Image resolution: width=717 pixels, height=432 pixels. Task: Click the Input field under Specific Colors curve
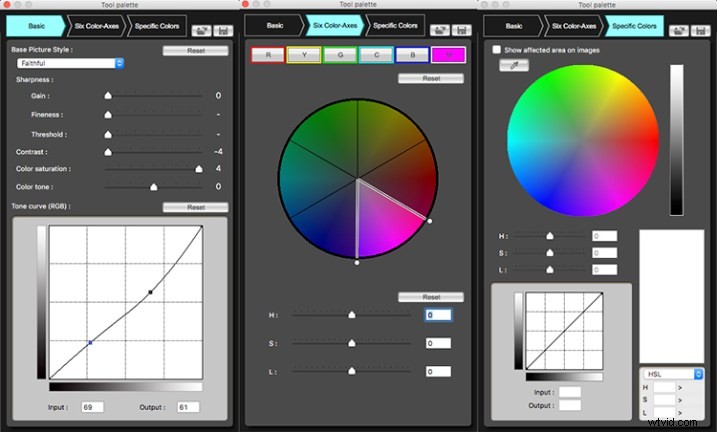570,392
